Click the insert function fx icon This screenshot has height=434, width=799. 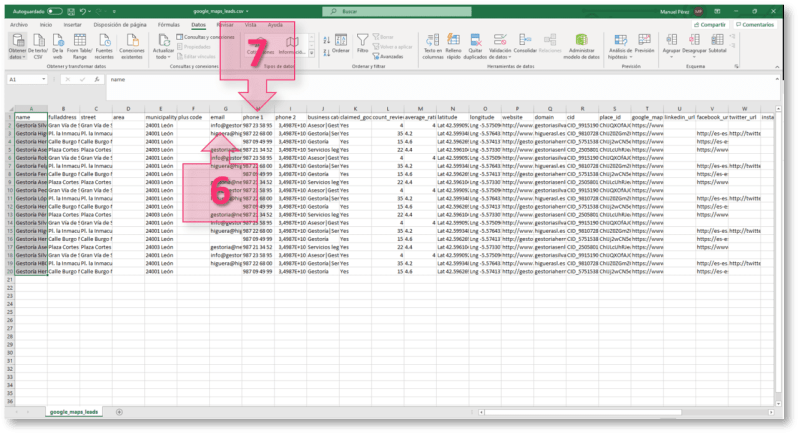click(x=97, y=79)
